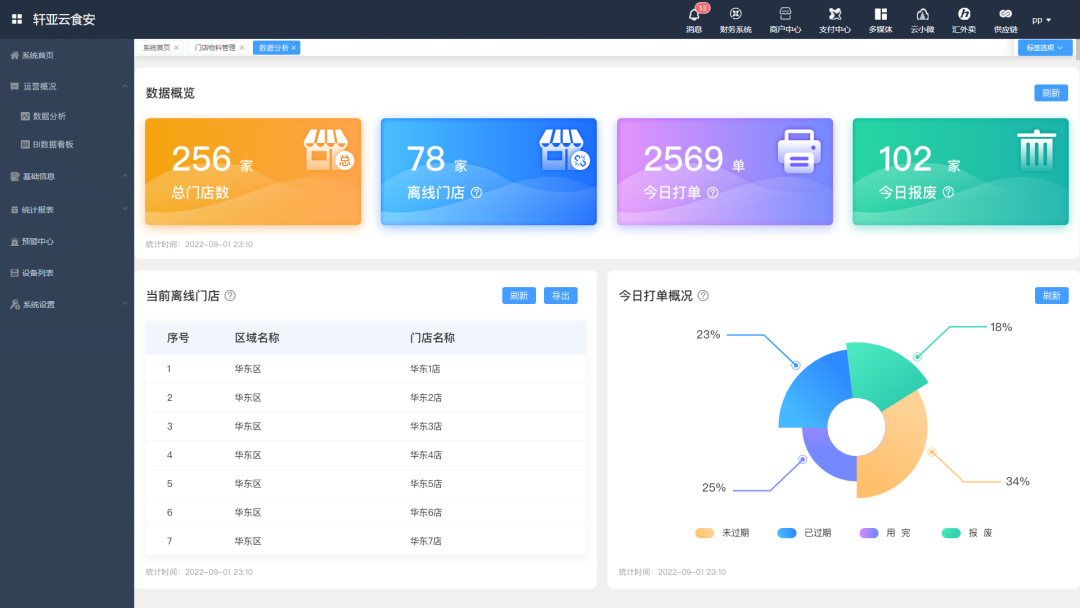The width and height of the screenshot is (1080, 608).
Task: Refresh the 数据概览 section
Action: pos(1050,93)
